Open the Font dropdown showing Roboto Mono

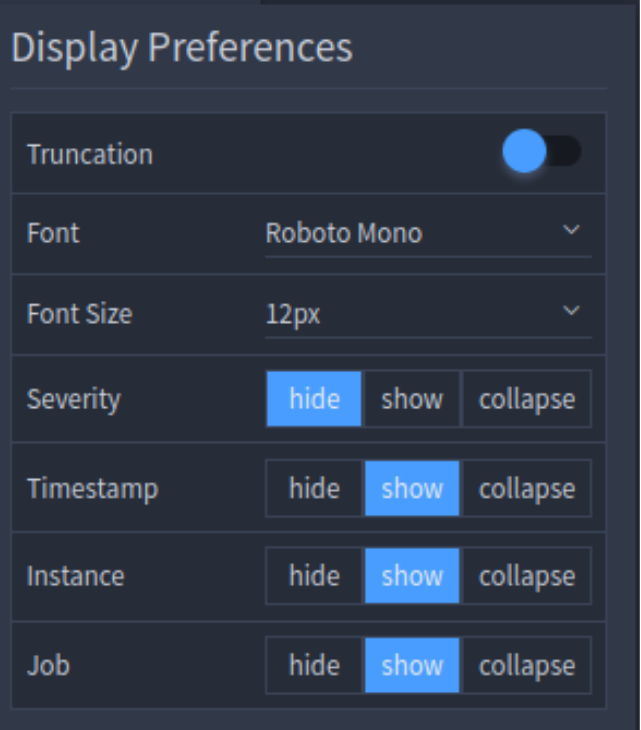point(428,233)
